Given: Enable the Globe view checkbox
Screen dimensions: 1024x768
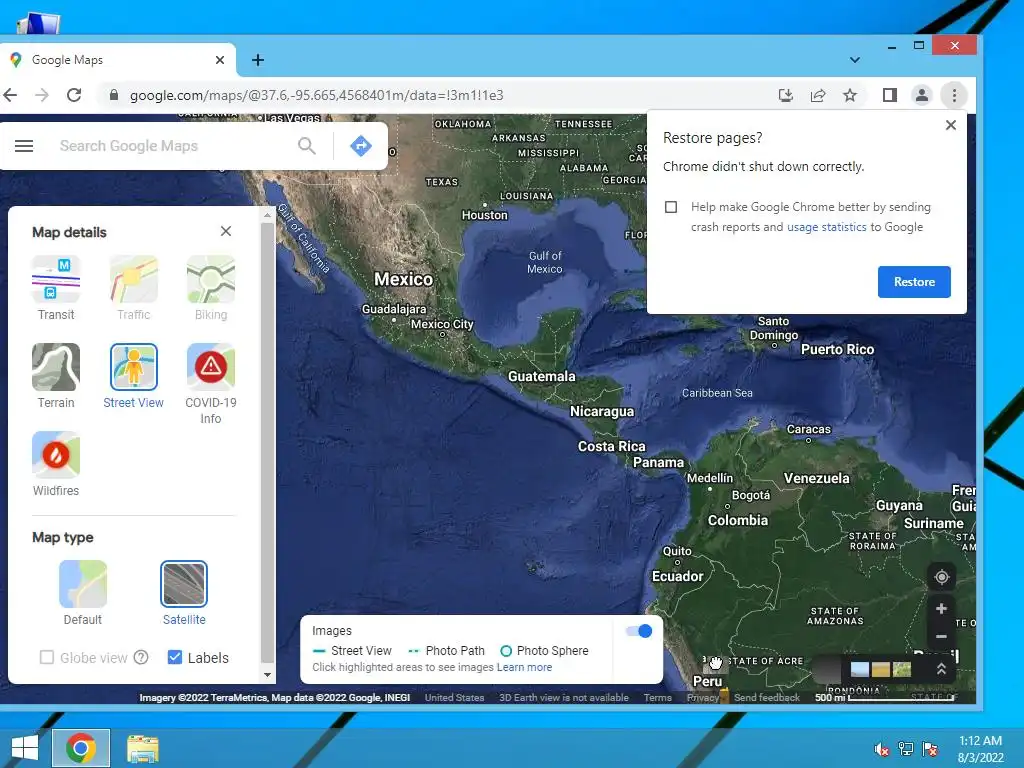Looking at the screenshot, I should [46, 657].
